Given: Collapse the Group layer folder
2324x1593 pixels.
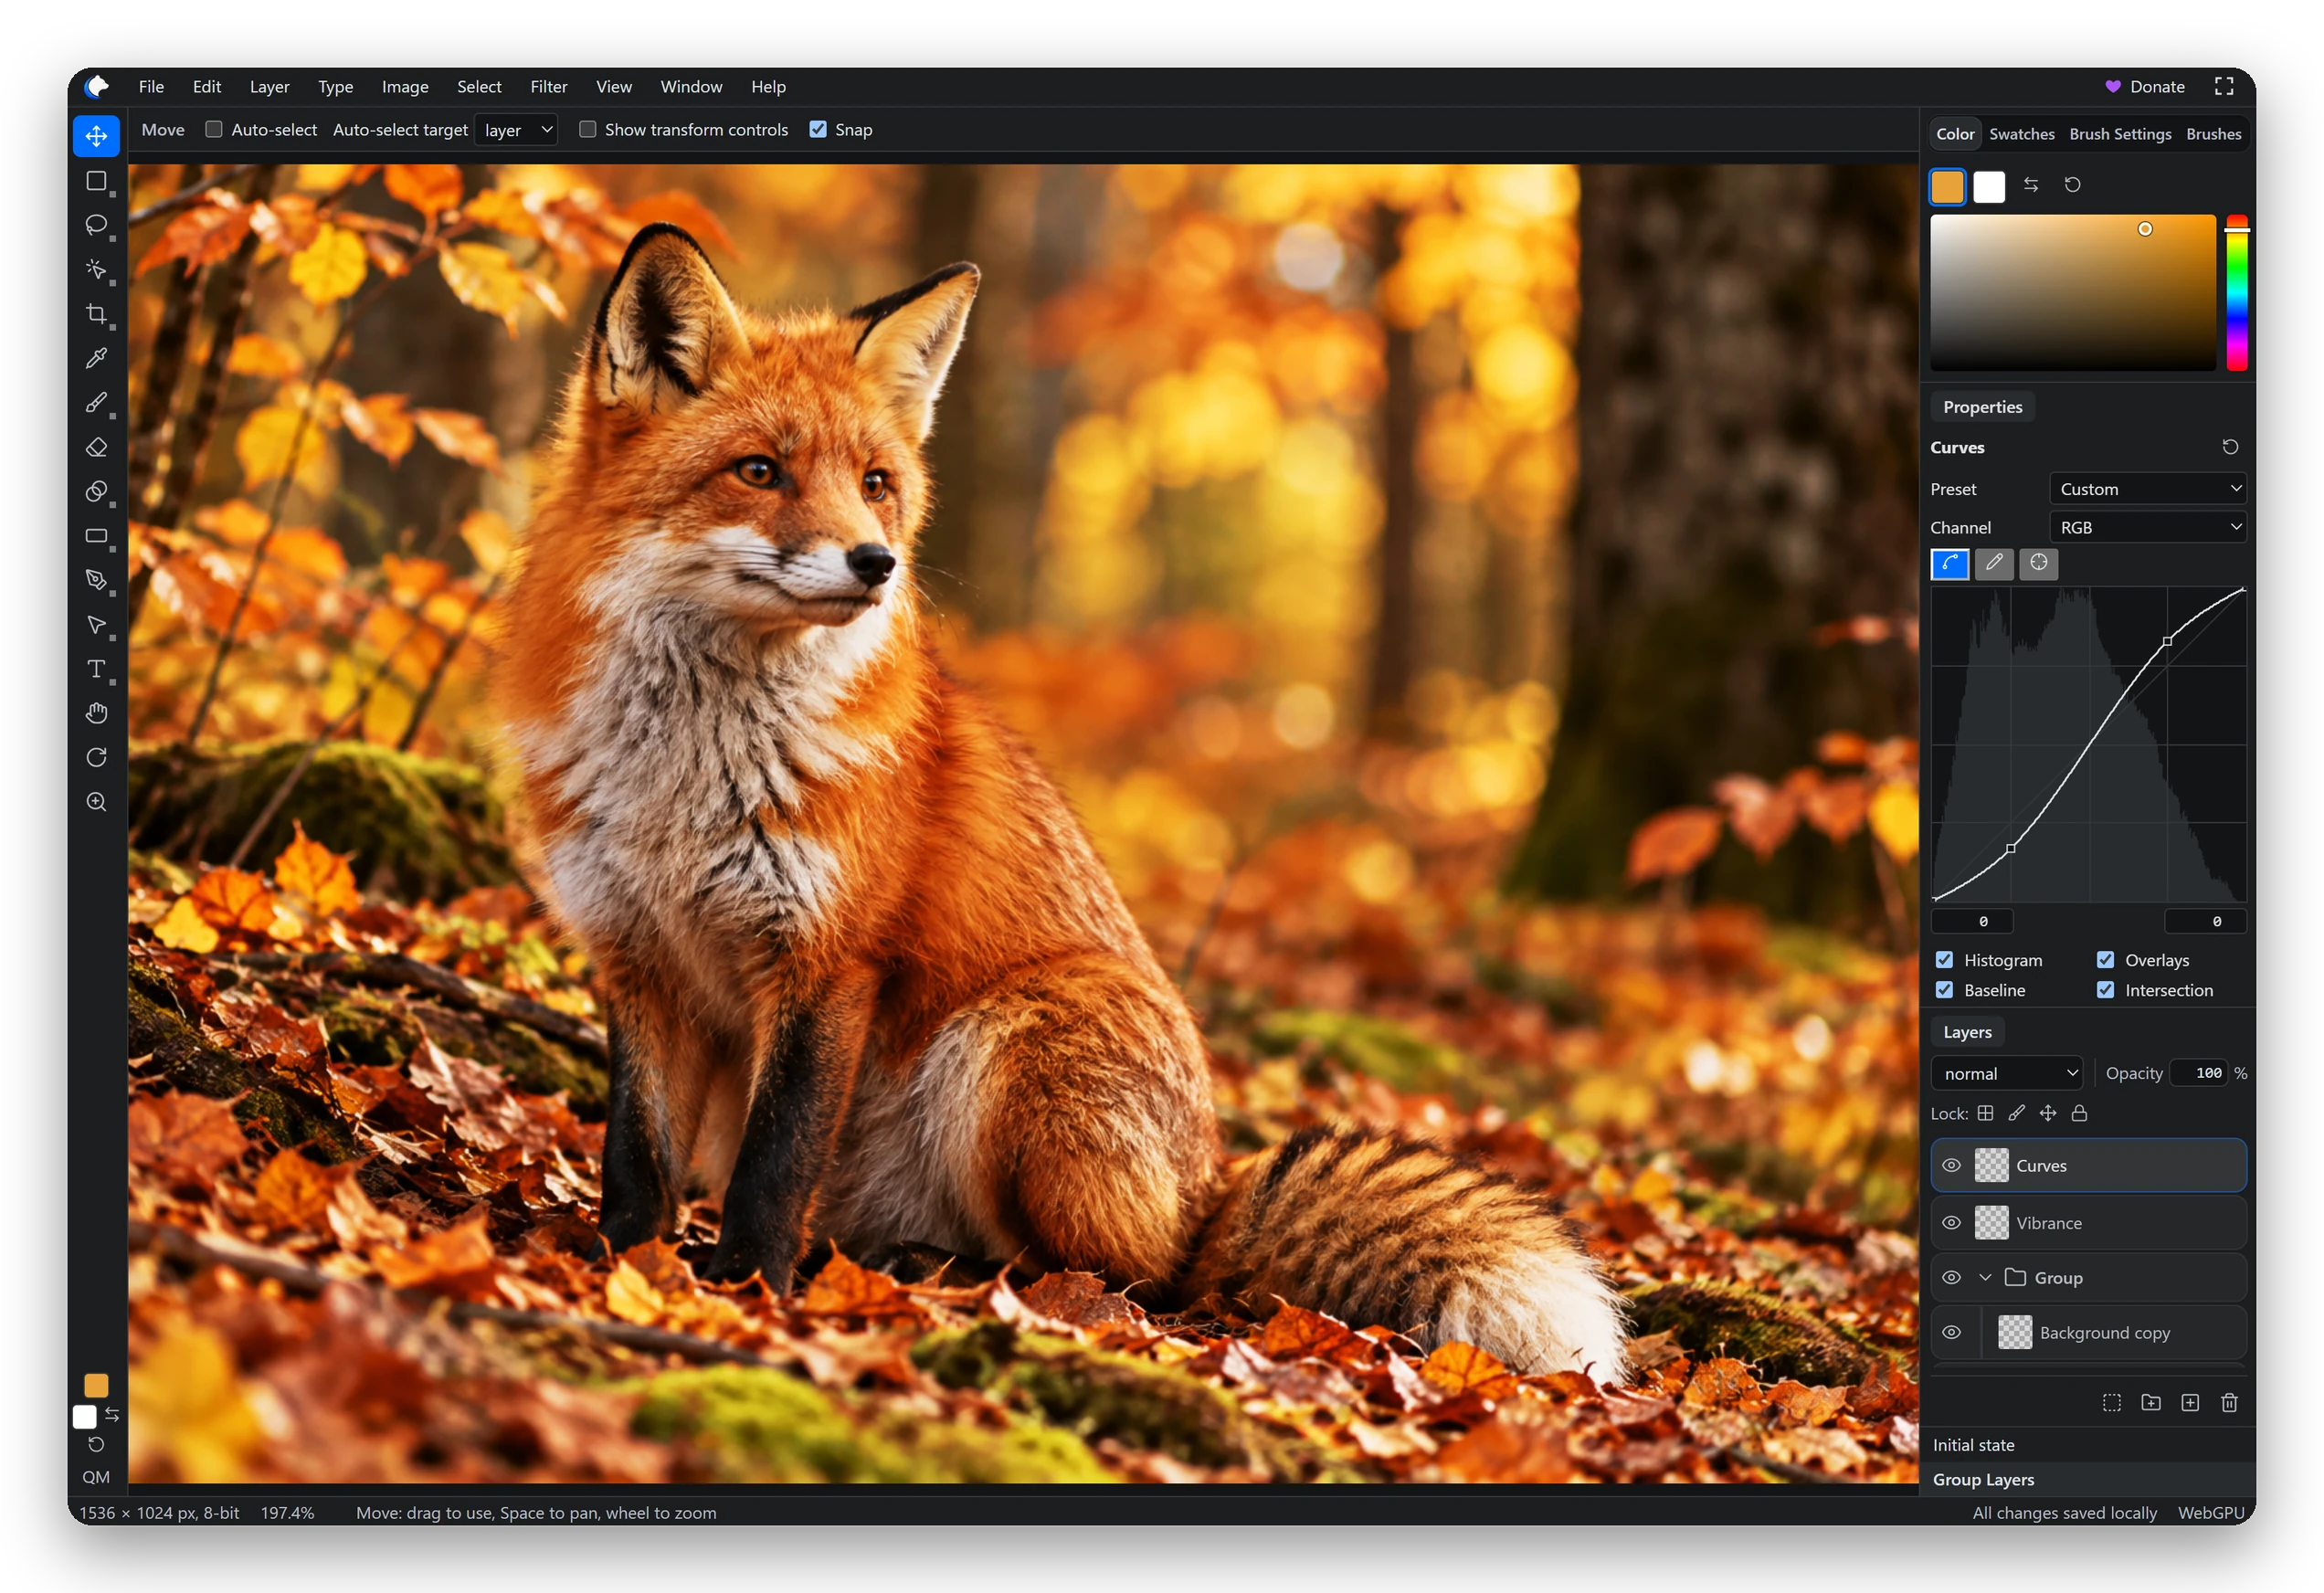Looking at the screenshot, I should pos(1985,1278).
